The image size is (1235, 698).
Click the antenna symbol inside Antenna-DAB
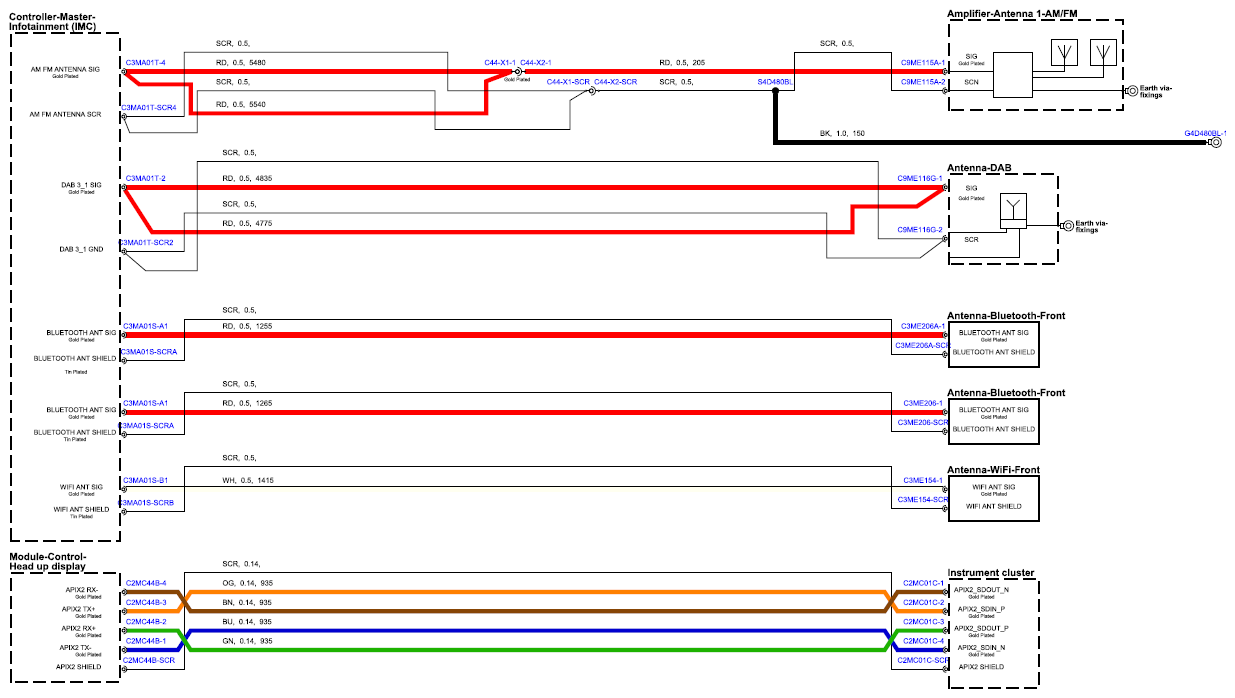(1015, 208)
